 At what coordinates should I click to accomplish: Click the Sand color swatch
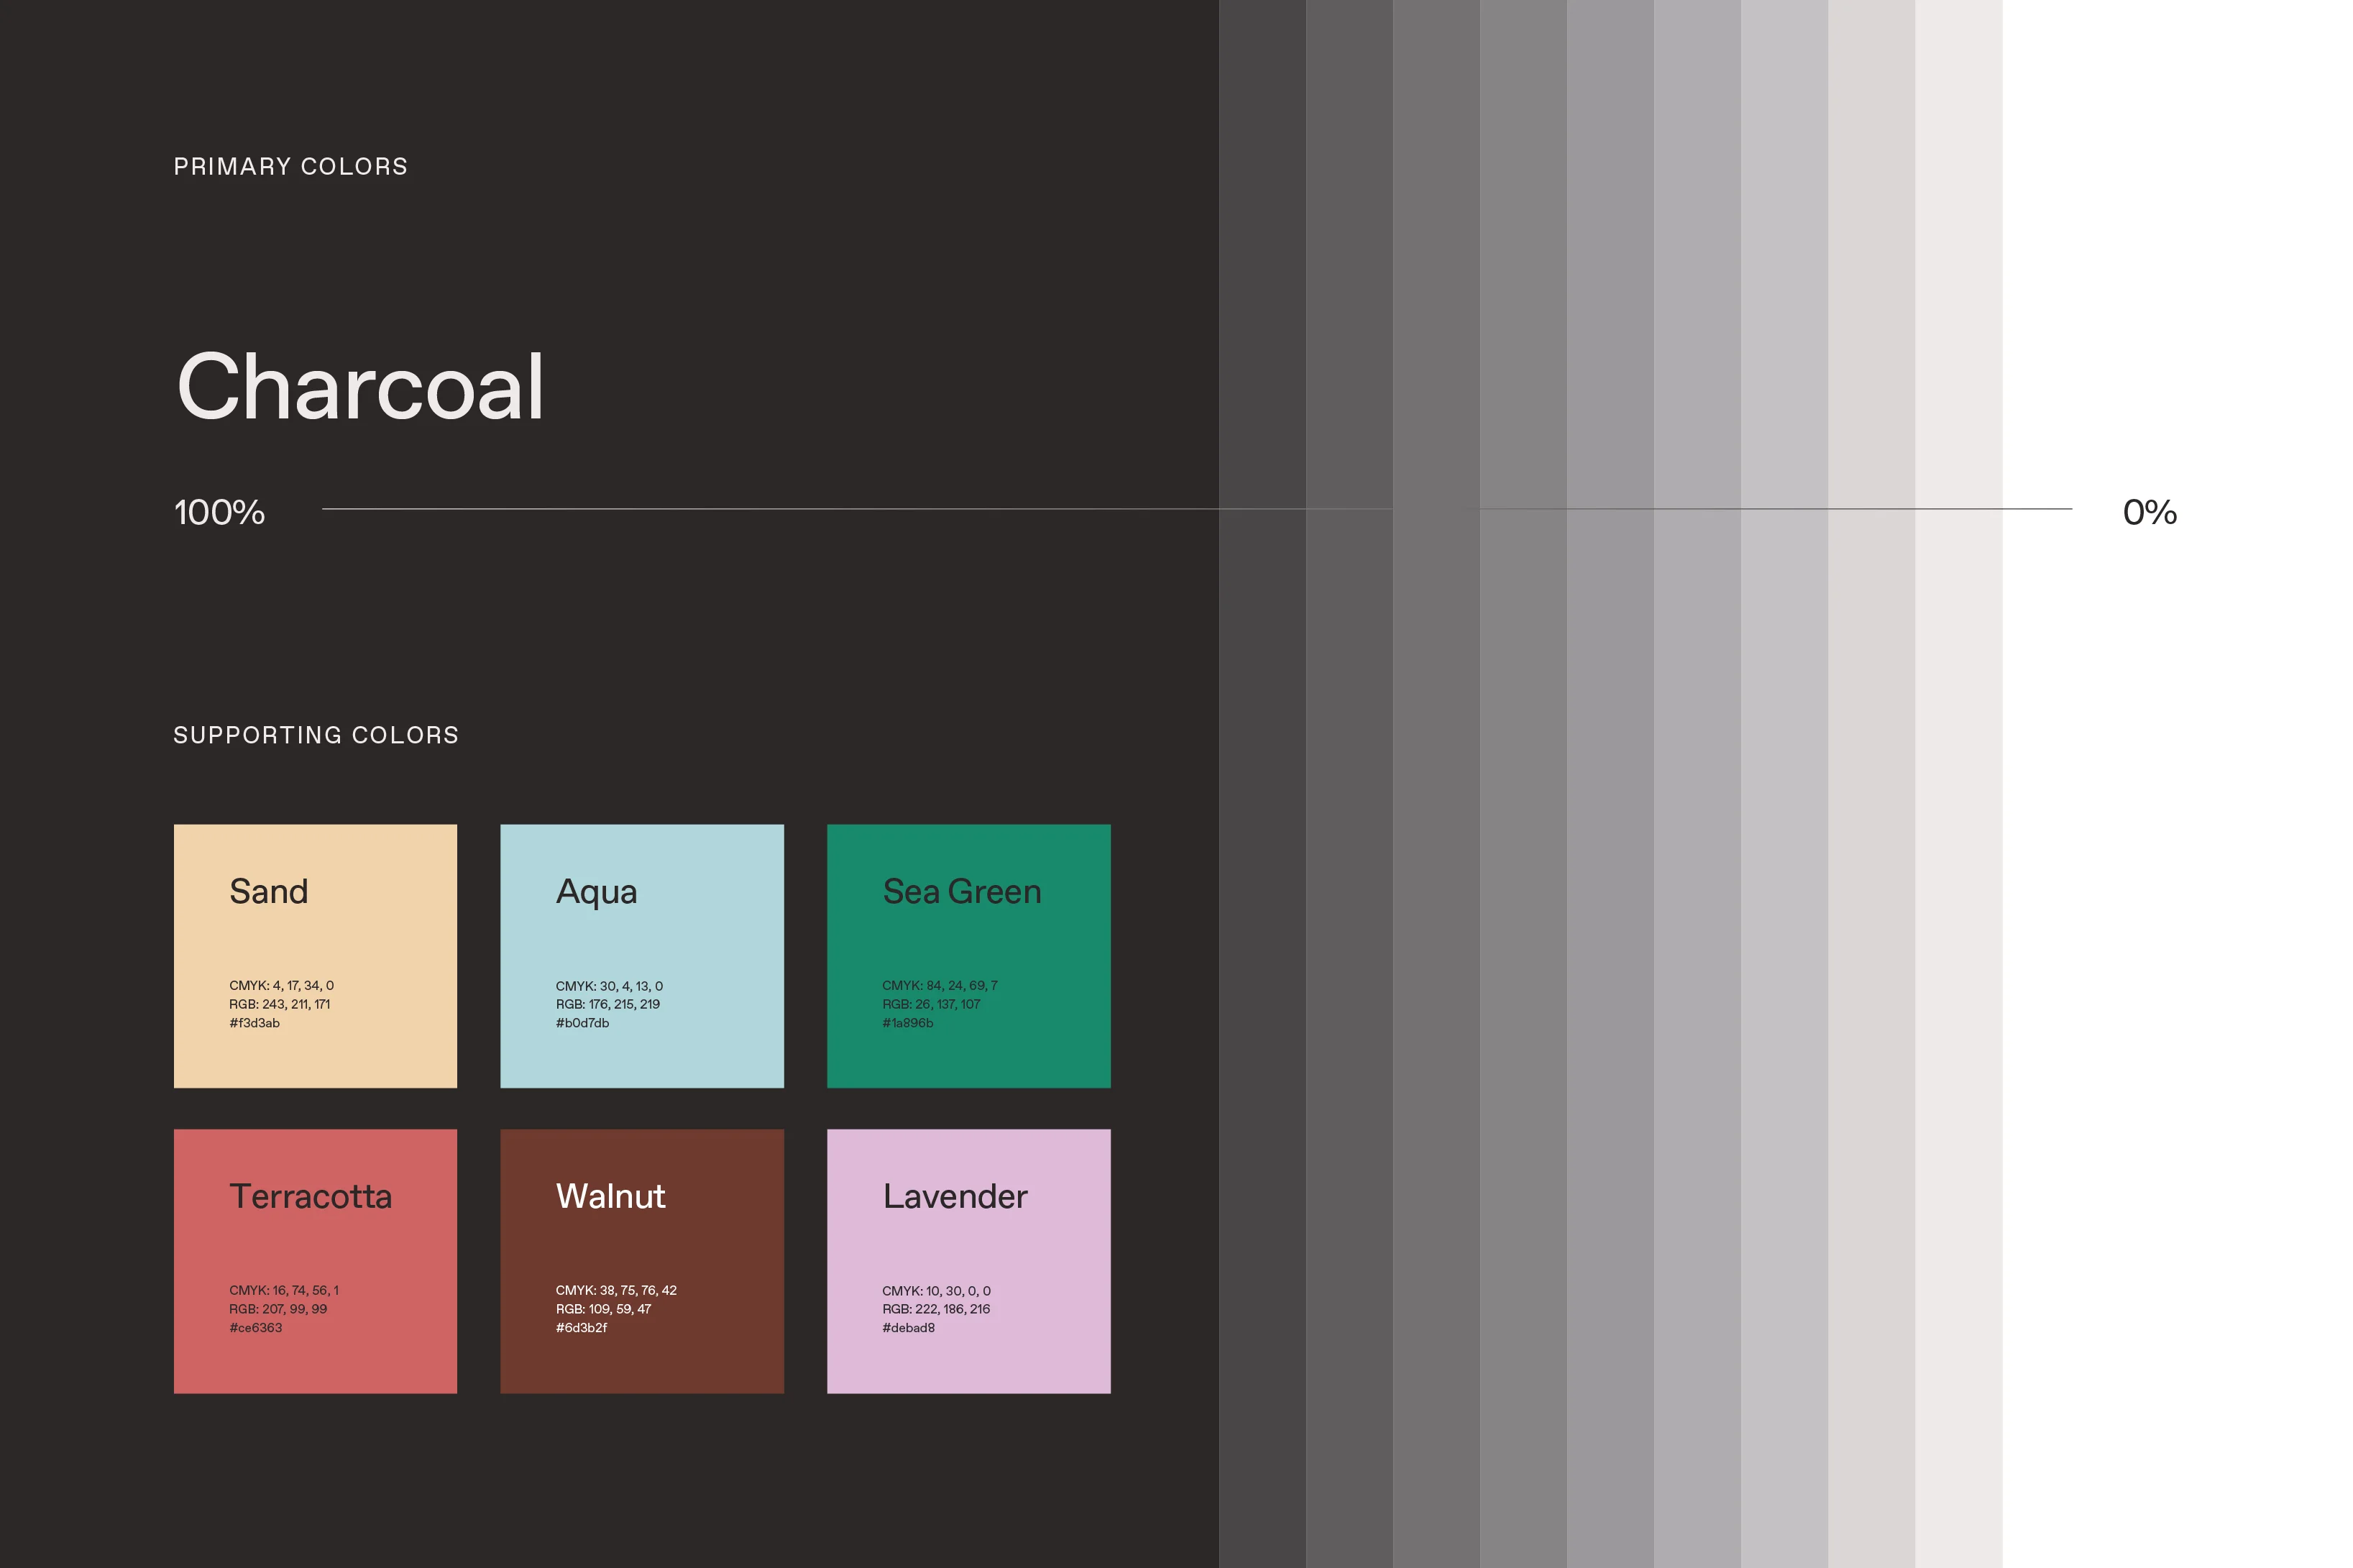[315, 955]
